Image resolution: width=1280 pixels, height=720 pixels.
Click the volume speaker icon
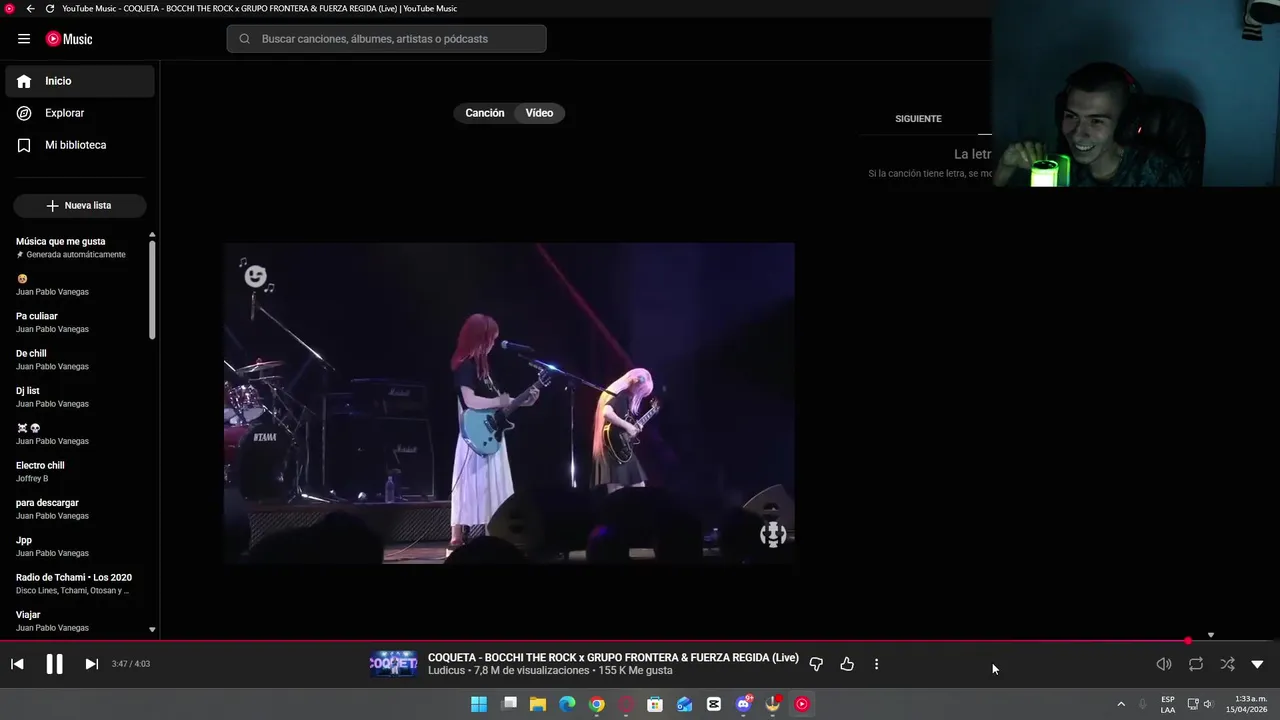pyautogui.click(x=1164, y=664)
